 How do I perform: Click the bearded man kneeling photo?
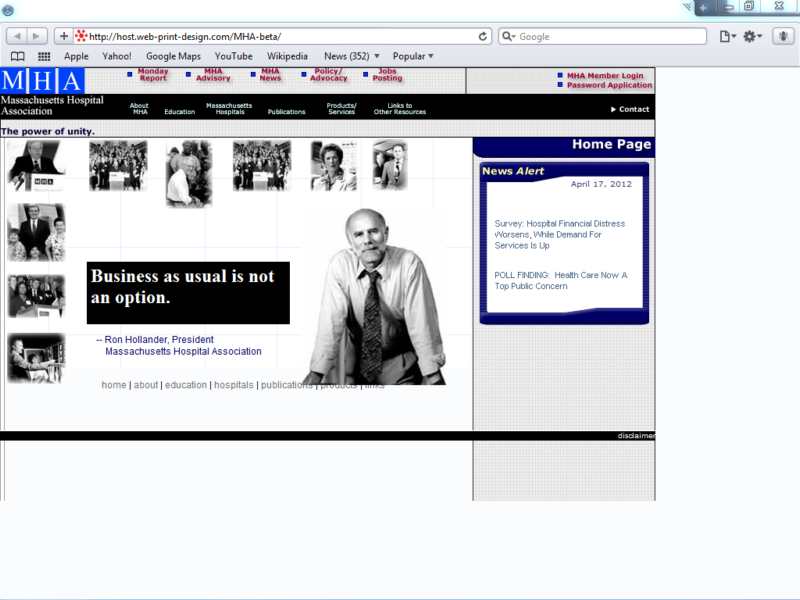[x=189, y=174]
